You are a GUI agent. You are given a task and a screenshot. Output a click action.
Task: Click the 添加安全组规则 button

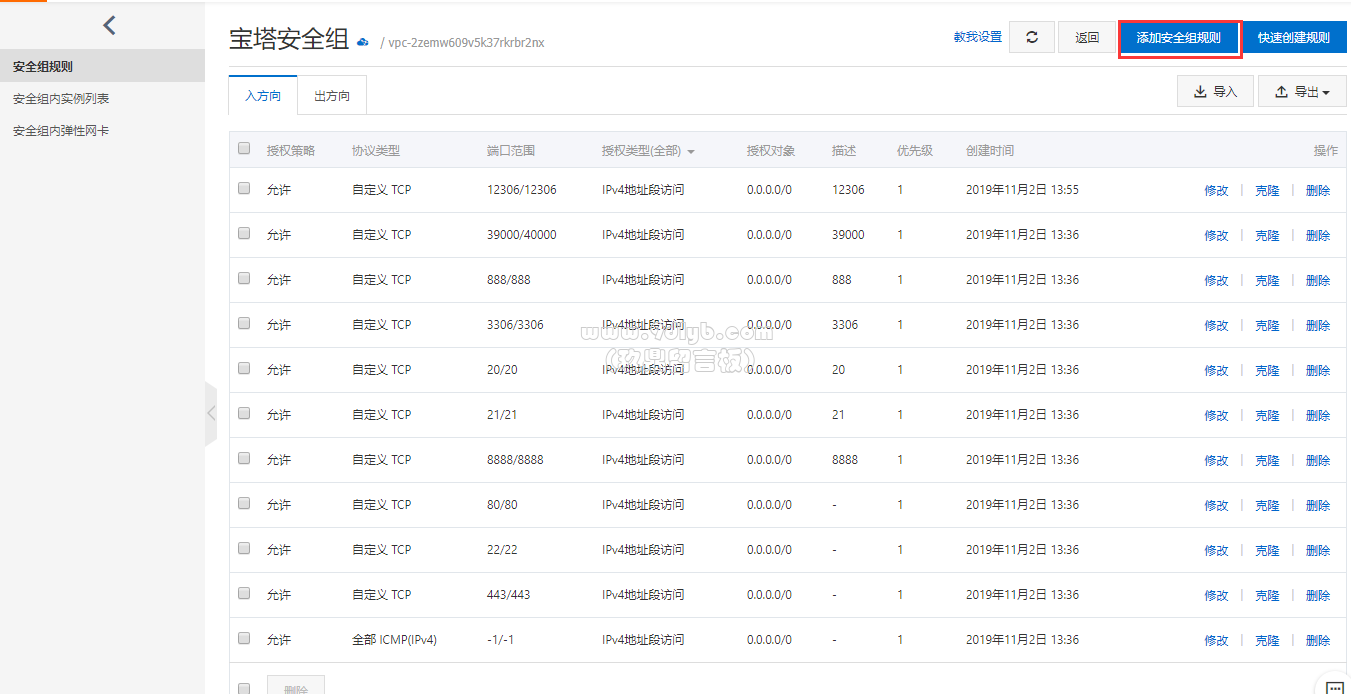pos(1179,38)
